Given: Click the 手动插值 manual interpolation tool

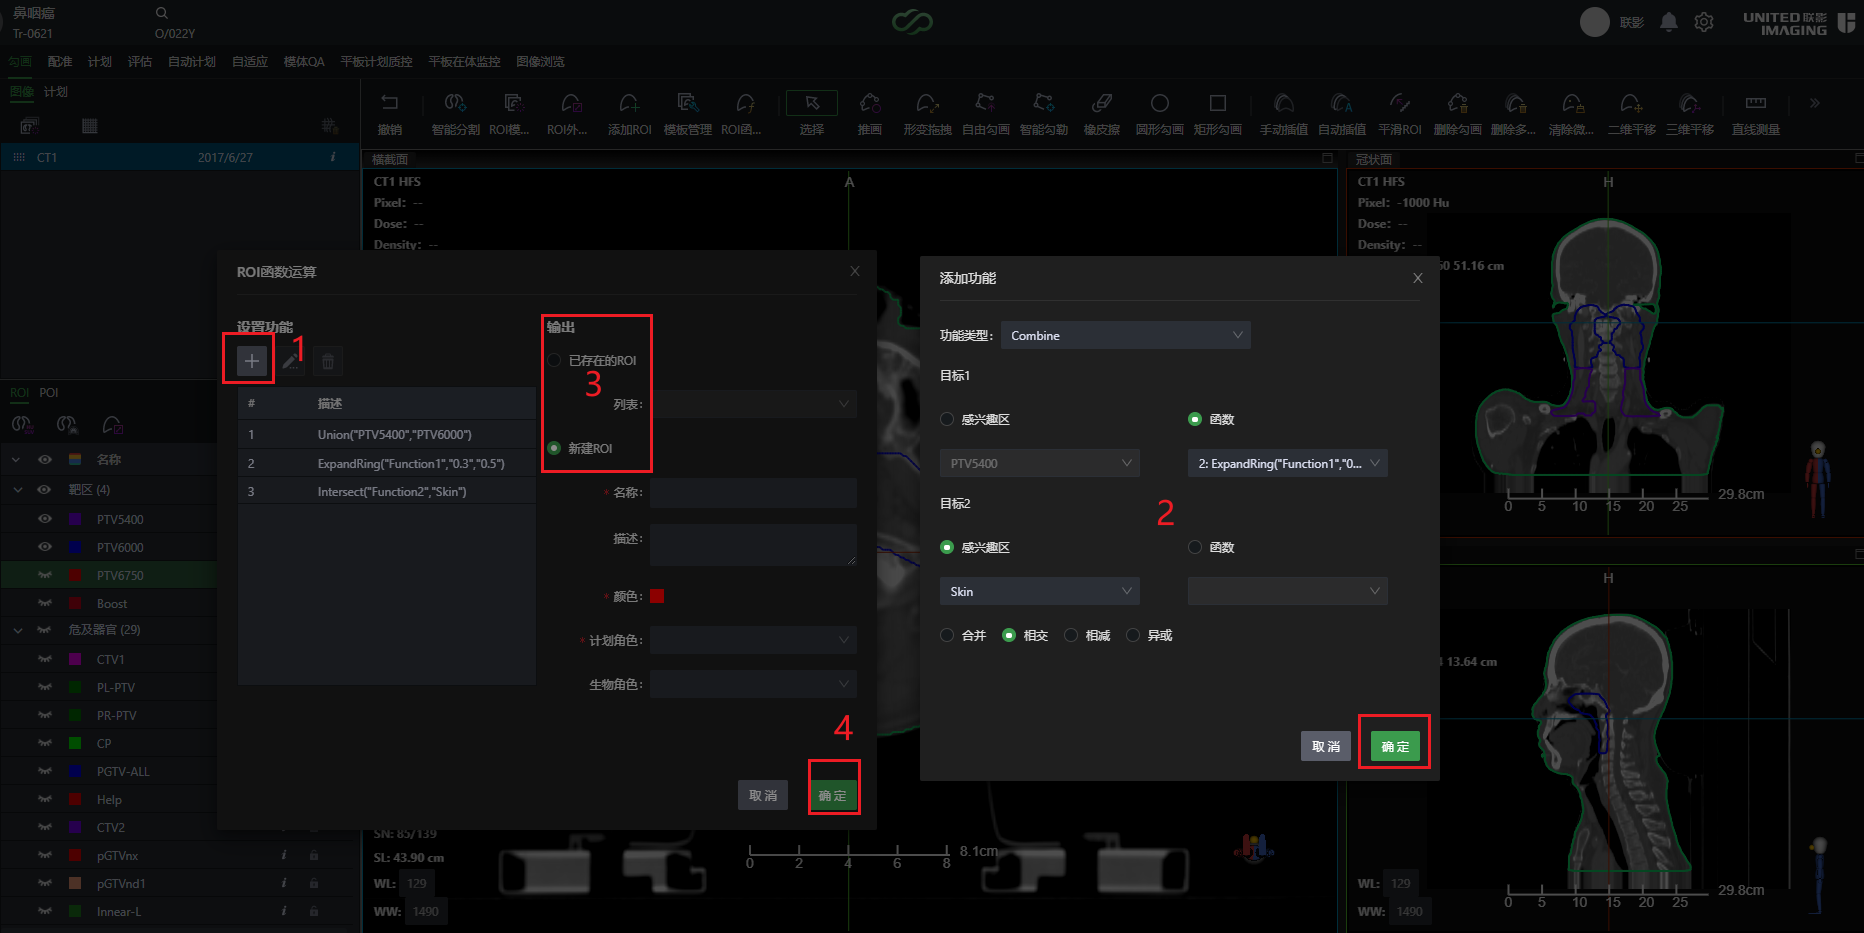Looking at the screenshot, I should [1284, 114].
